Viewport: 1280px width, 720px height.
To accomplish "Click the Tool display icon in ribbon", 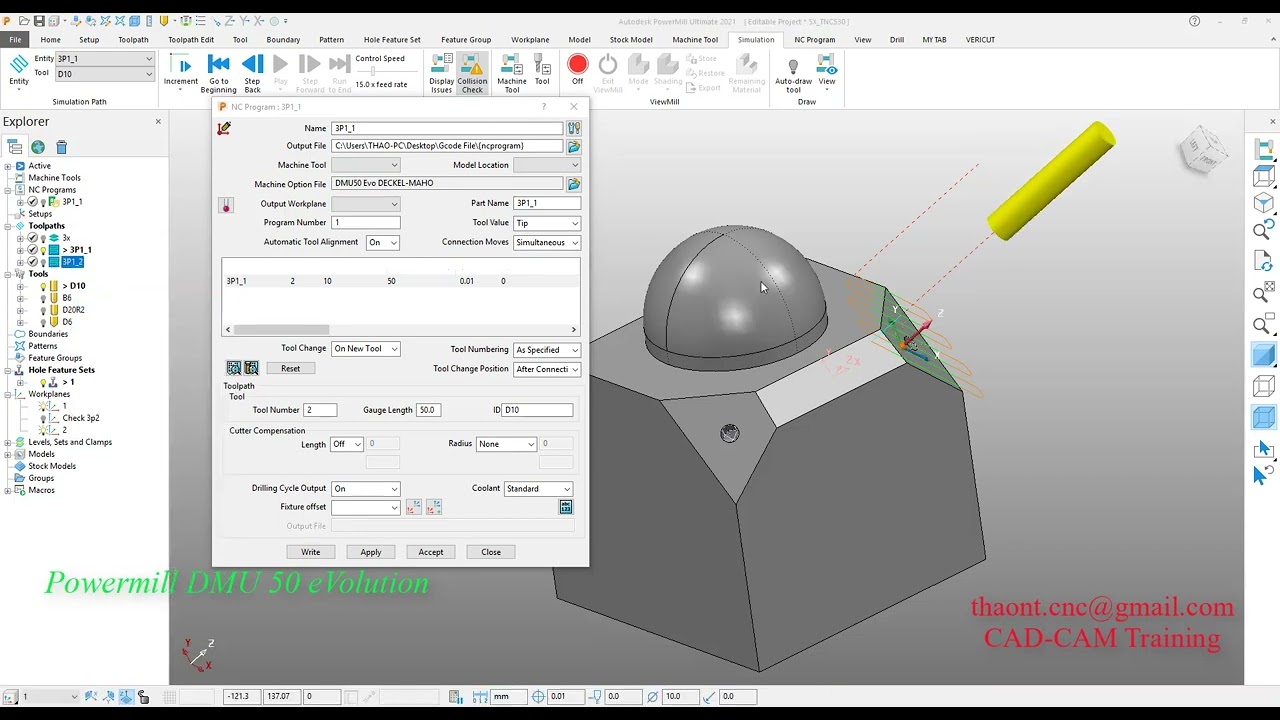I will (x=542, y=66).
